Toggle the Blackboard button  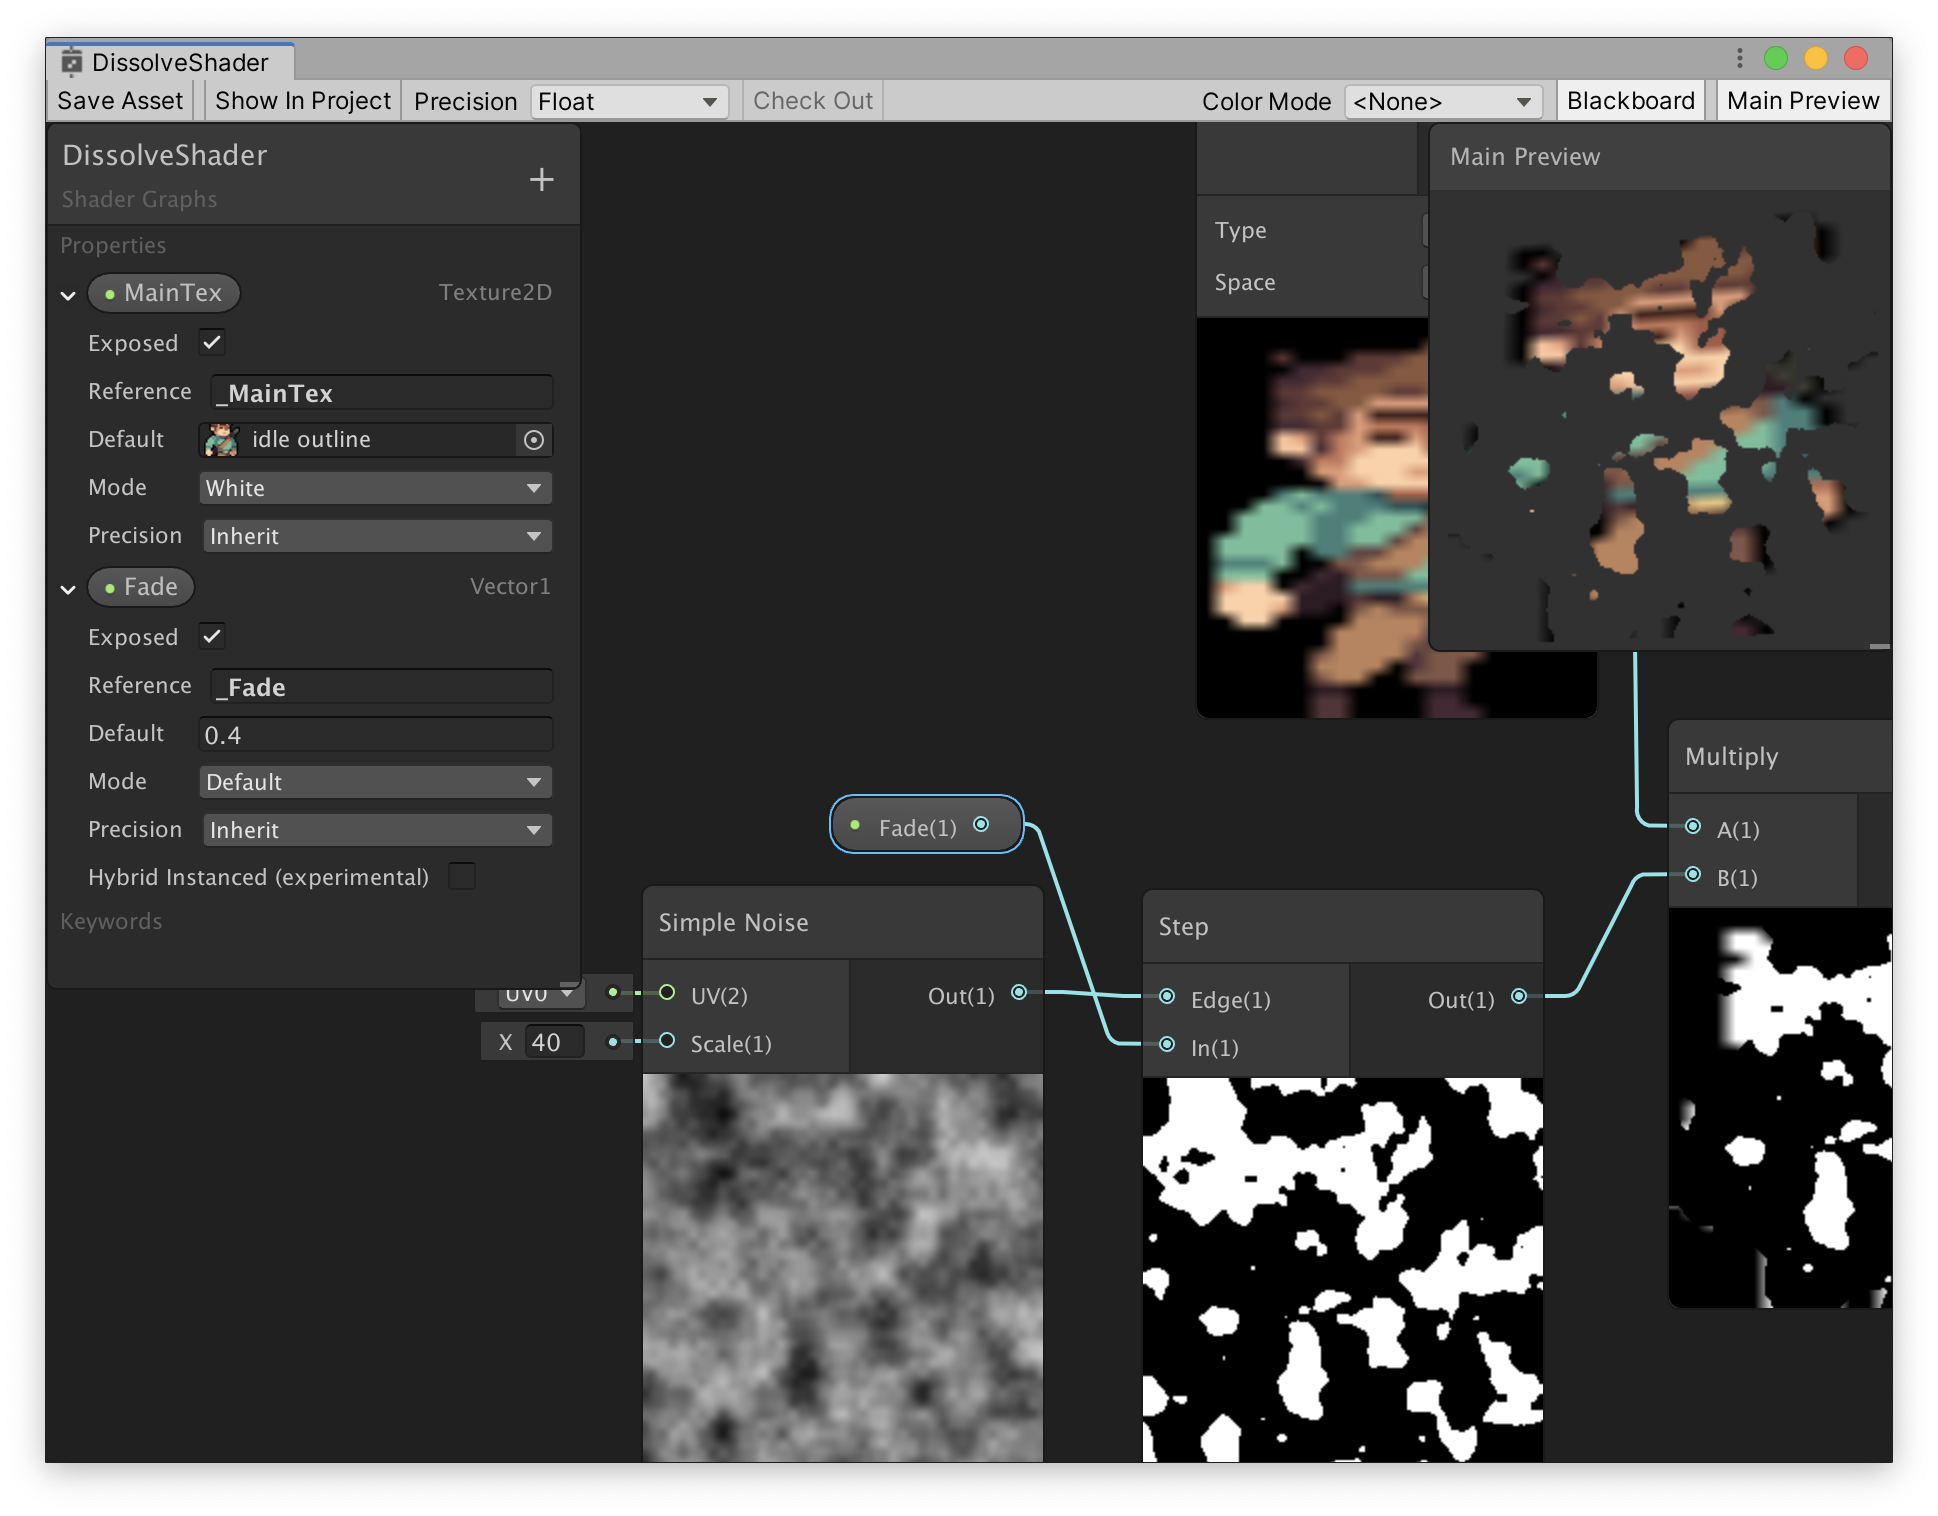(x=1630, y=101)
